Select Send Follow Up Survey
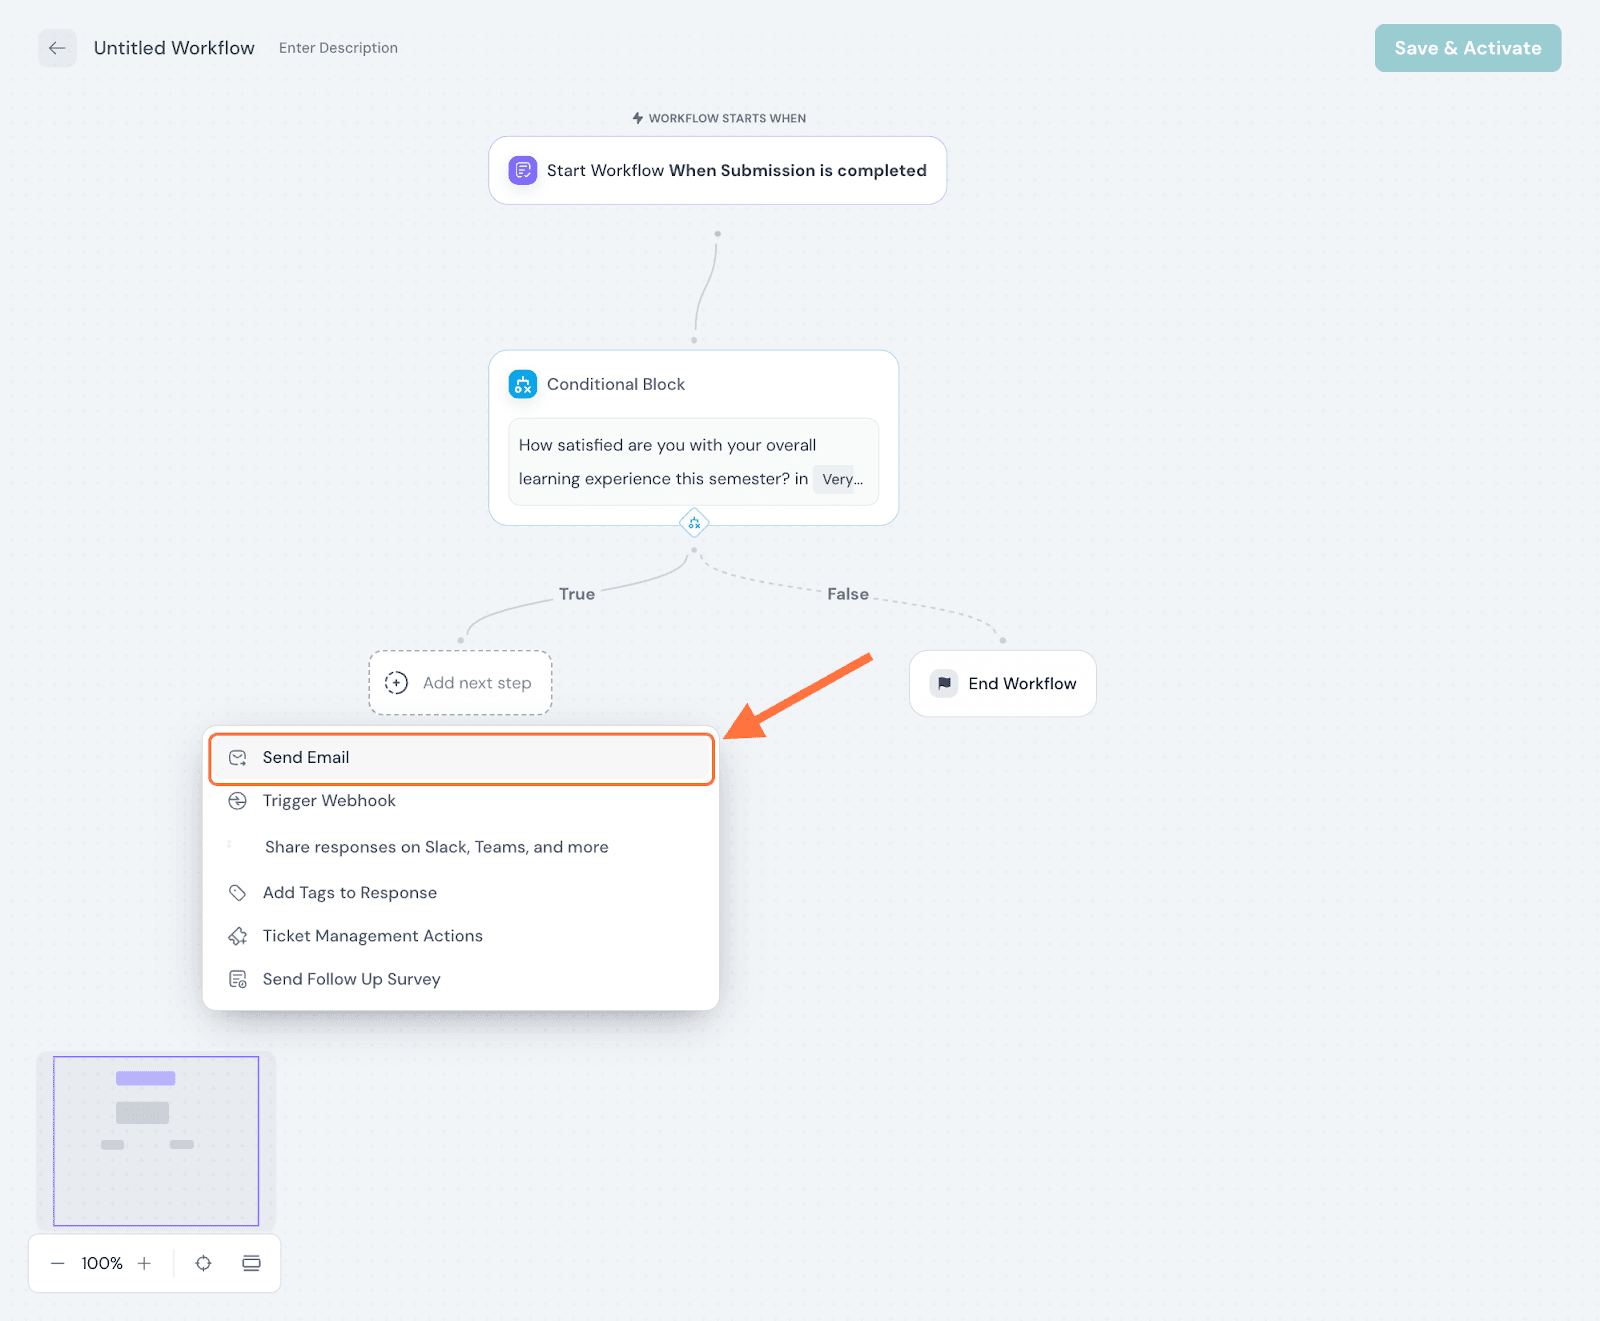 pos(351,979)
